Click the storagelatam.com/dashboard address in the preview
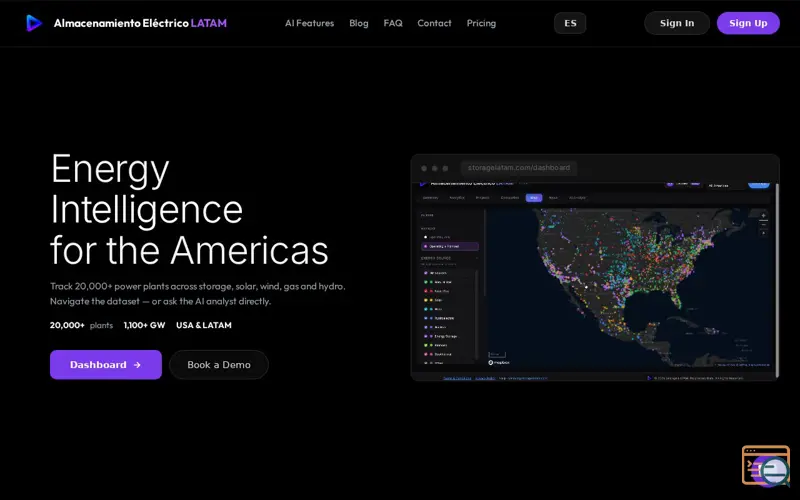This screenshot has height=500, width=800. (x=519, y=167)
